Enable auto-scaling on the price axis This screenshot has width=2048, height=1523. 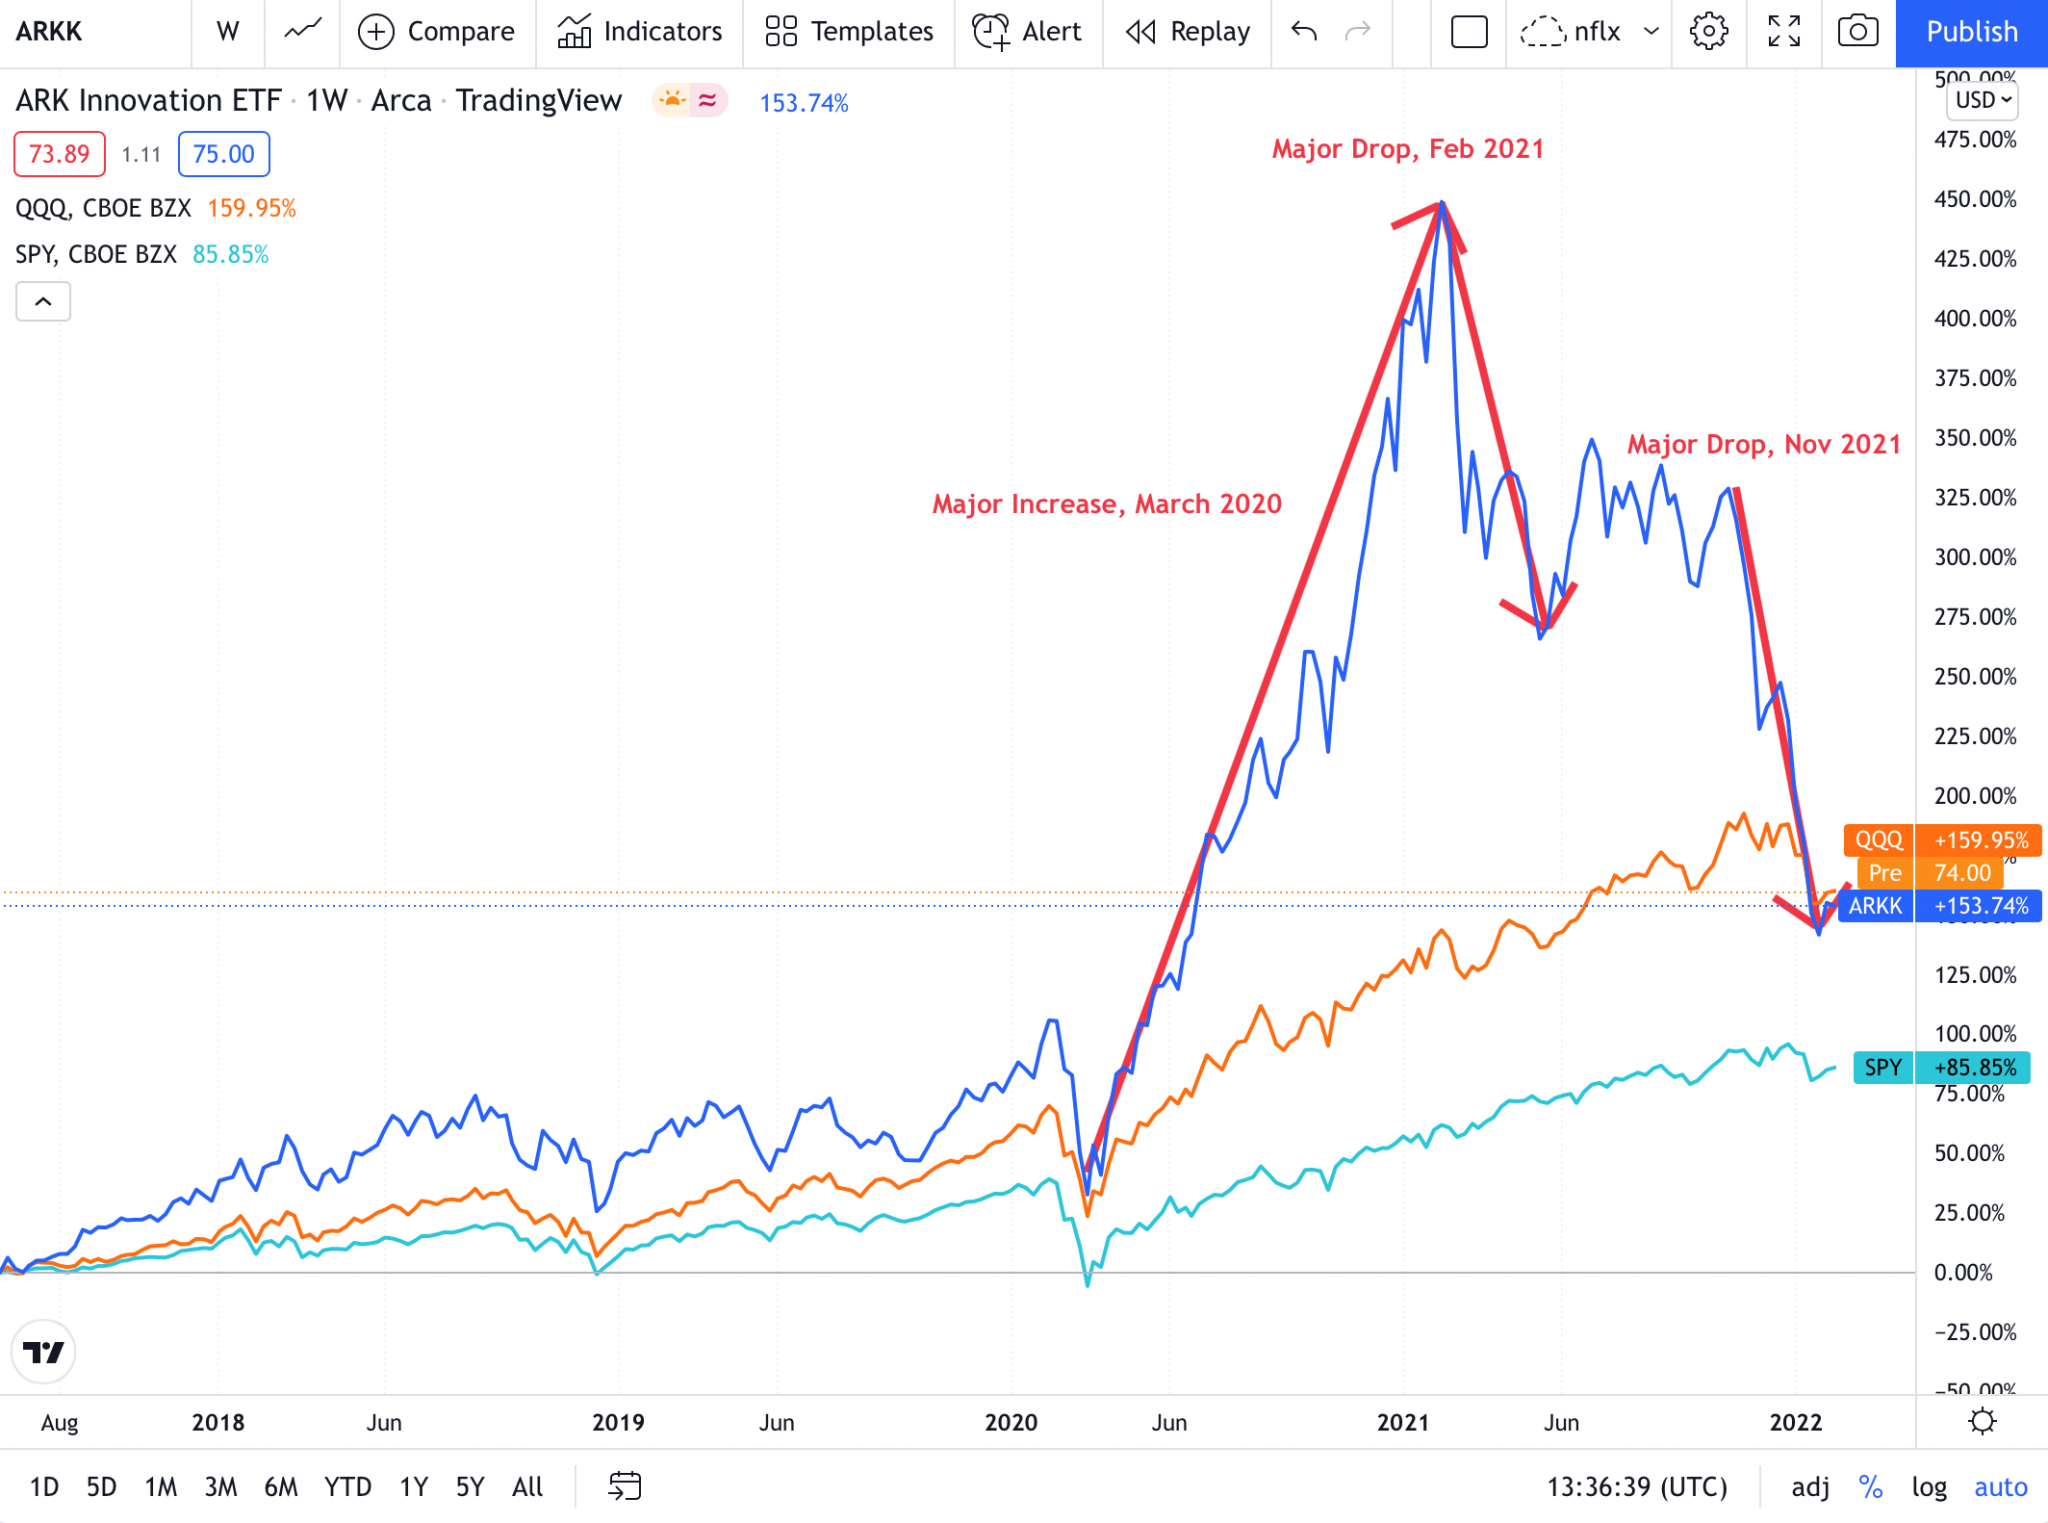2001,1487
